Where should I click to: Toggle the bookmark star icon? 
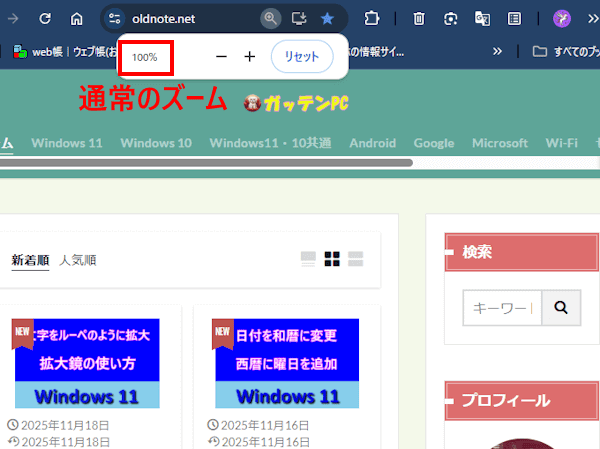tap(327, 18)
